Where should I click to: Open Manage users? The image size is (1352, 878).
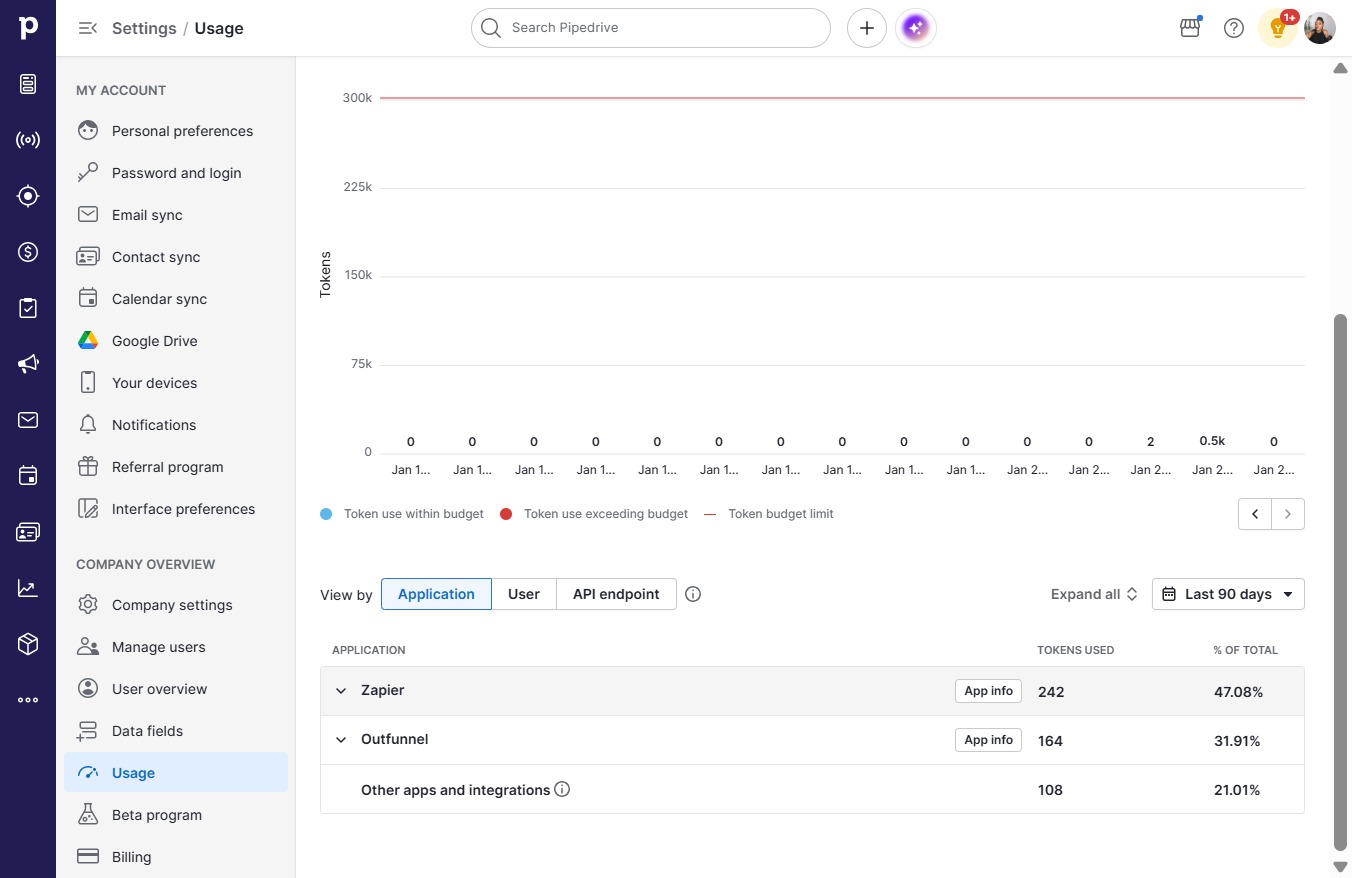click(176, 647)
